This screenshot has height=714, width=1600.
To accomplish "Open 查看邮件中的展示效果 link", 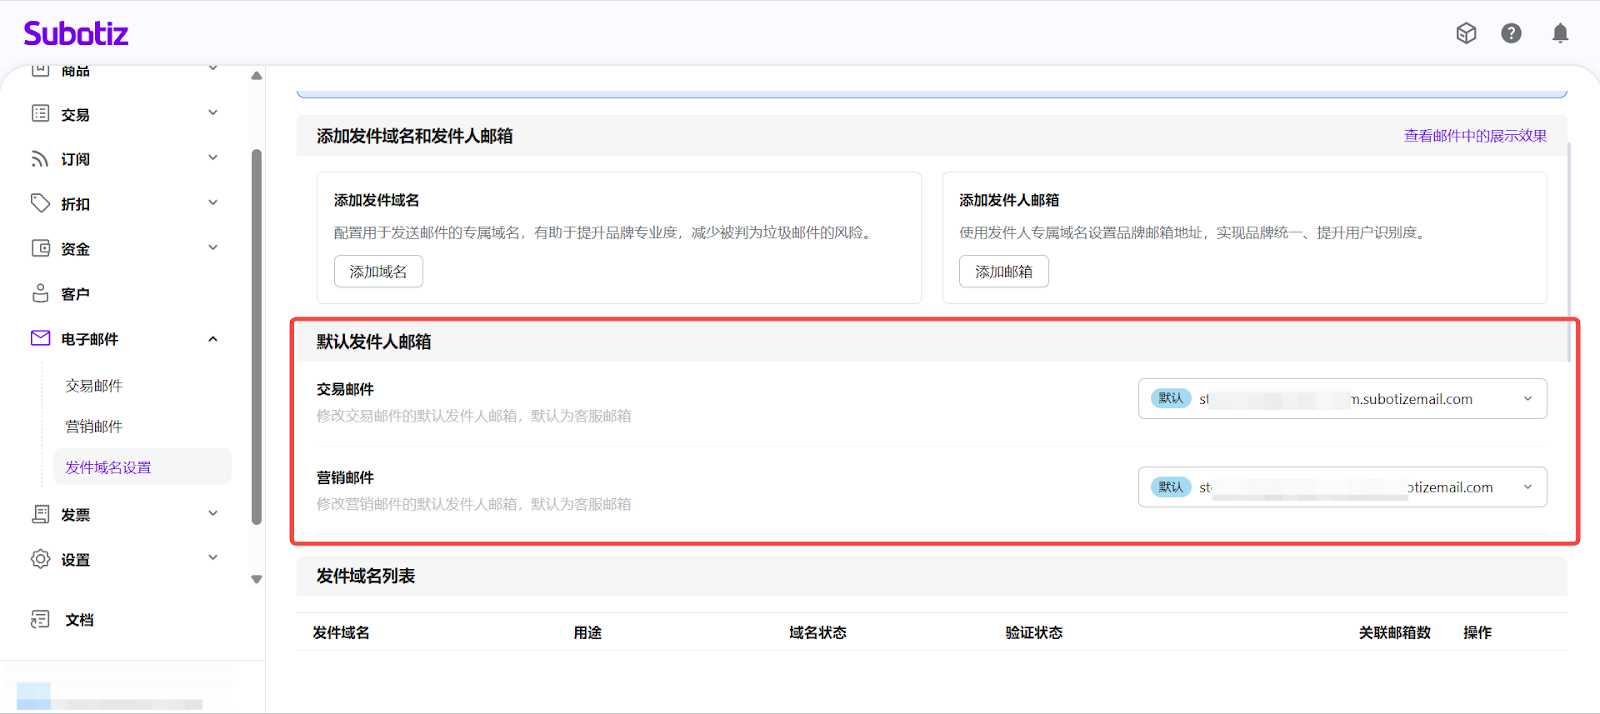I will 1475,136.
